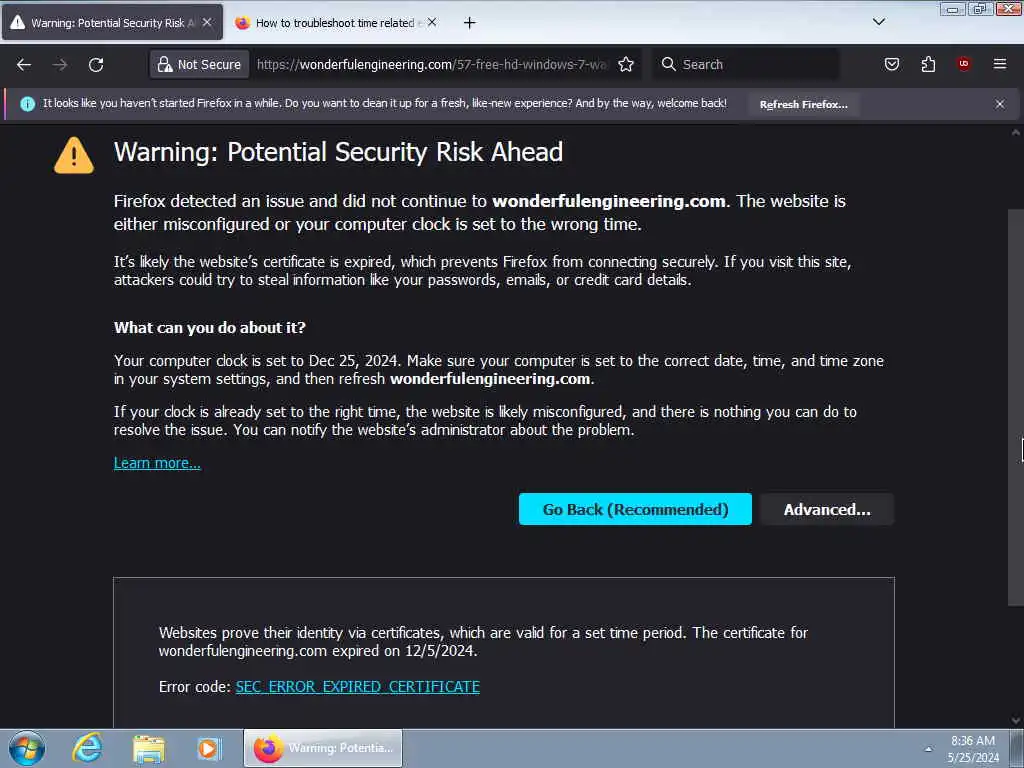Click the uBlock Origin shield icon
Image resolution: width=1024 pixels, height=768 pixels.
point(964,64)
